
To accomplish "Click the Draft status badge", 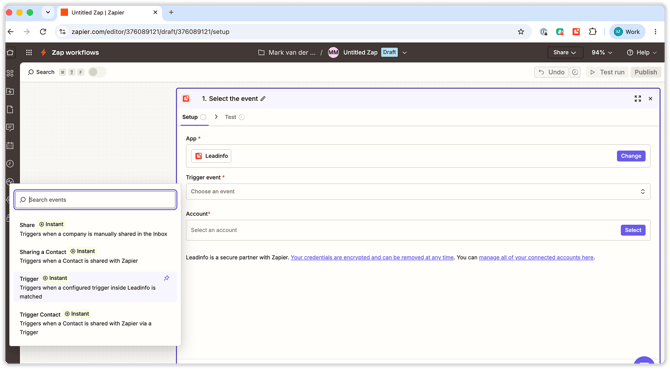I will click(389, 52).
